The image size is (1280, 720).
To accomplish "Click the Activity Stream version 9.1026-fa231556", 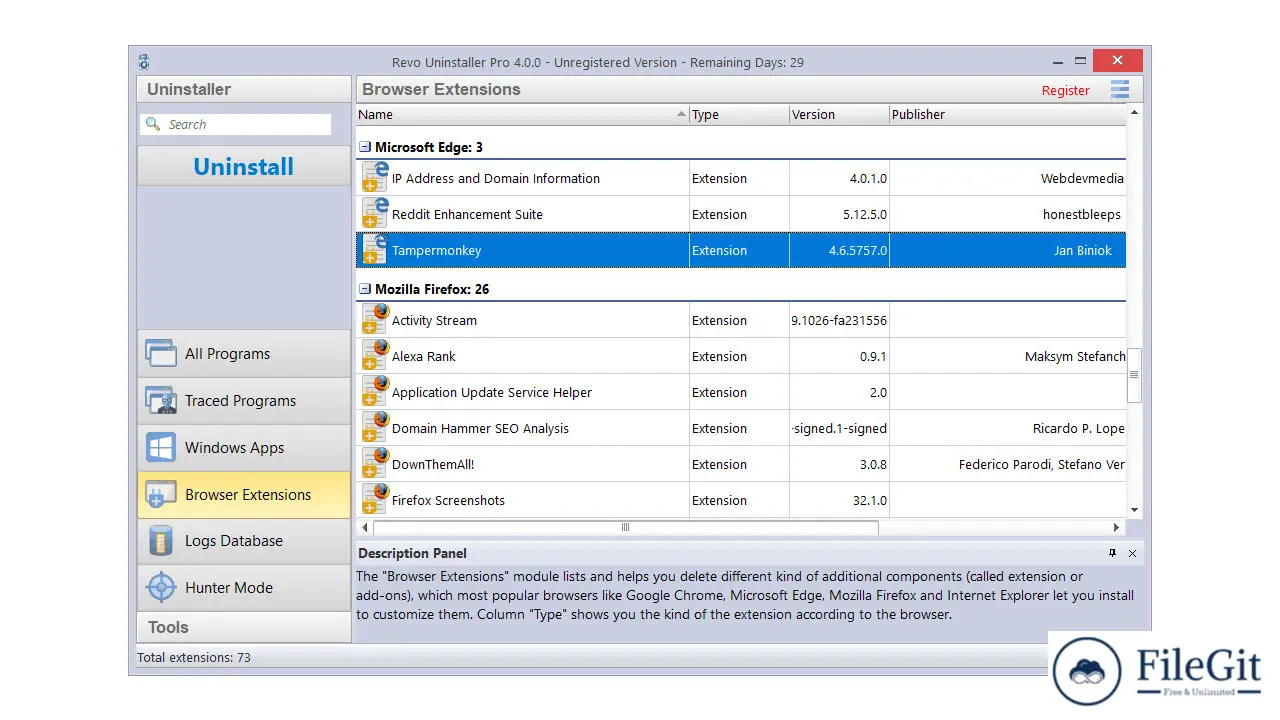I will 839,320.
